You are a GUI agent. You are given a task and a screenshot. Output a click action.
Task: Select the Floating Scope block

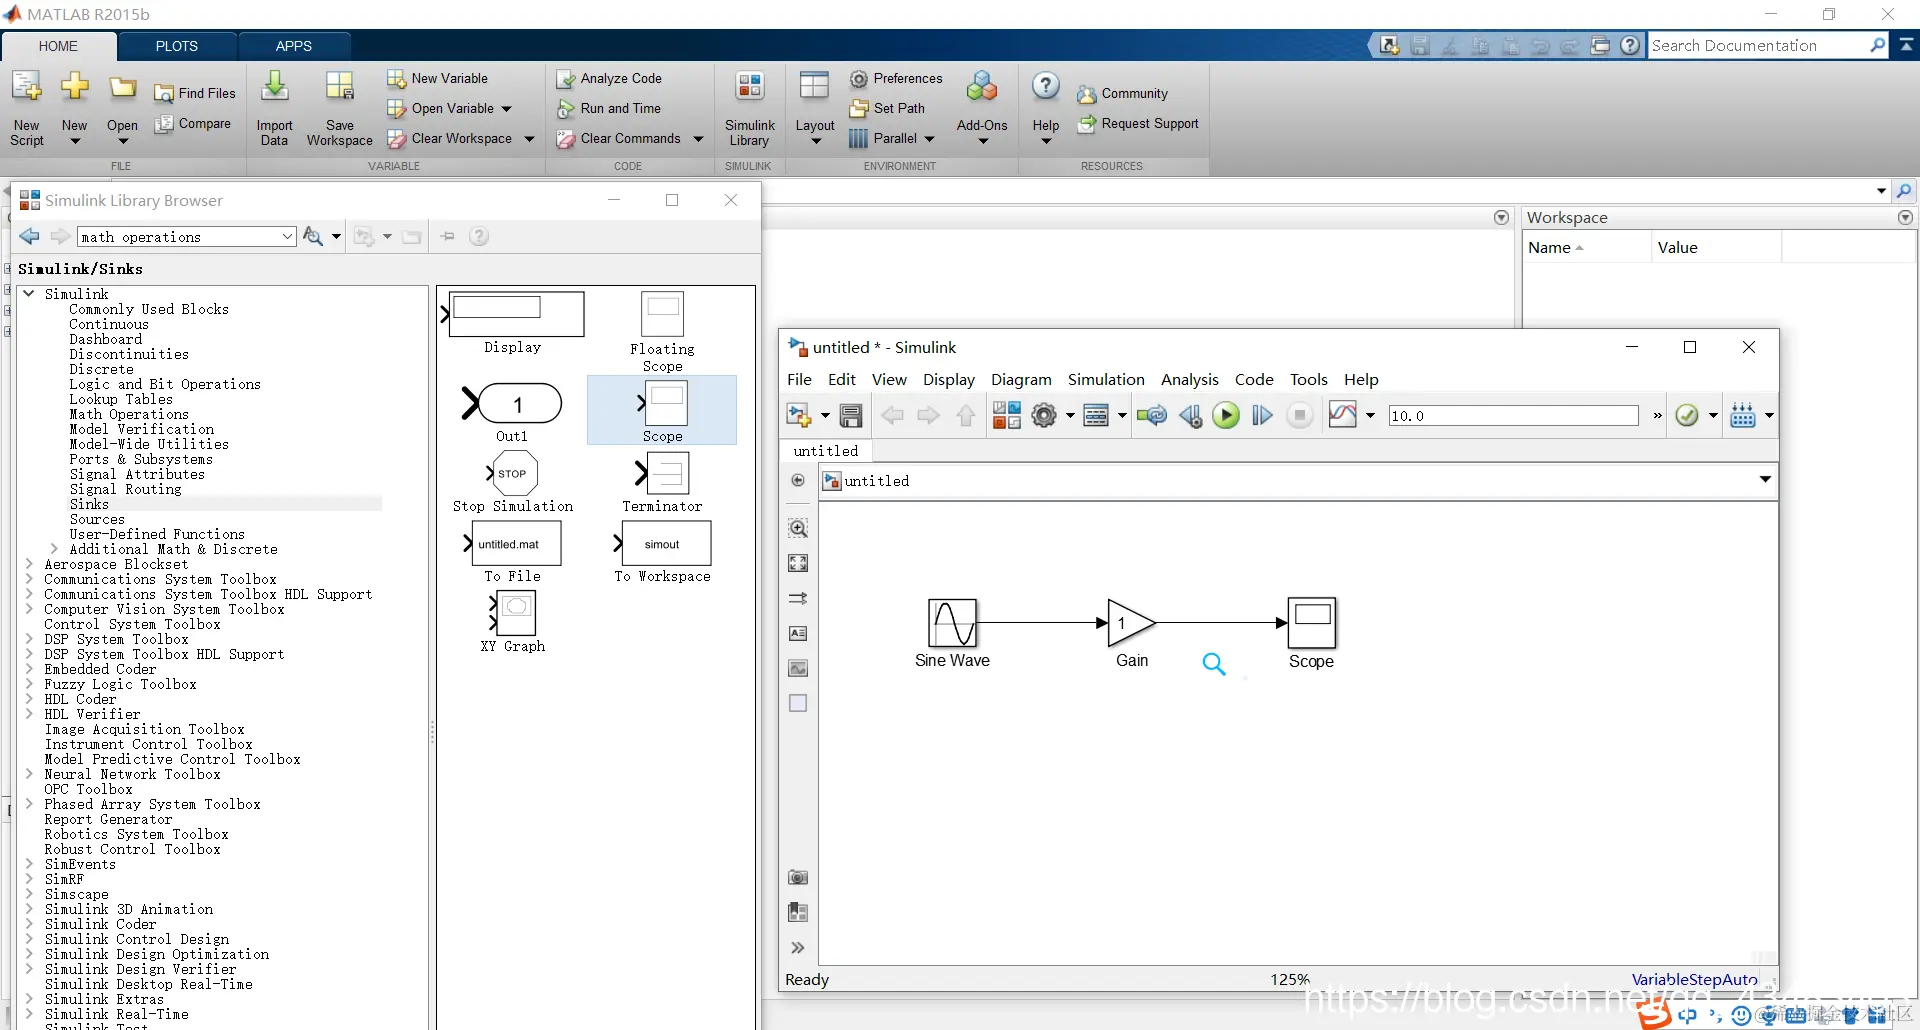pos(662,332)
